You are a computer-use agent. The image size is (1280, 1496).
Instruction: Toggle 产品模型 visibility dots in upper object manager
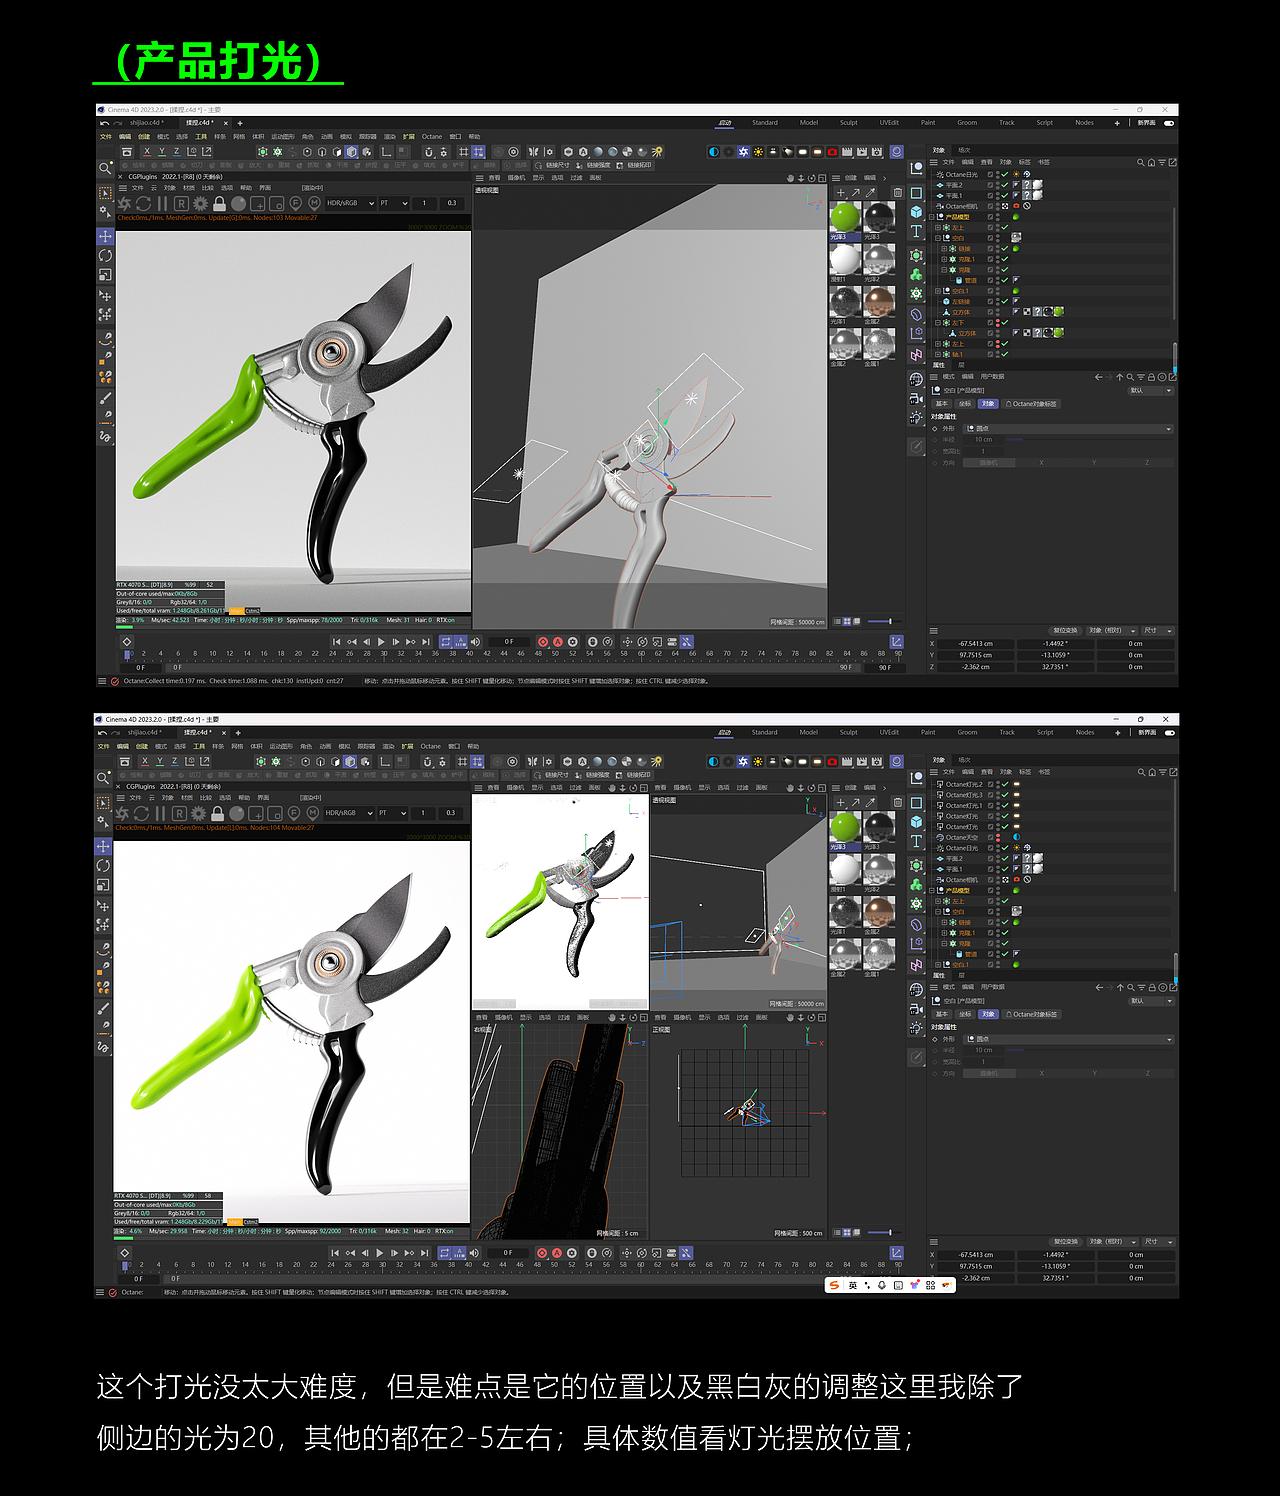pyautogui.click(x=997, y=217)
